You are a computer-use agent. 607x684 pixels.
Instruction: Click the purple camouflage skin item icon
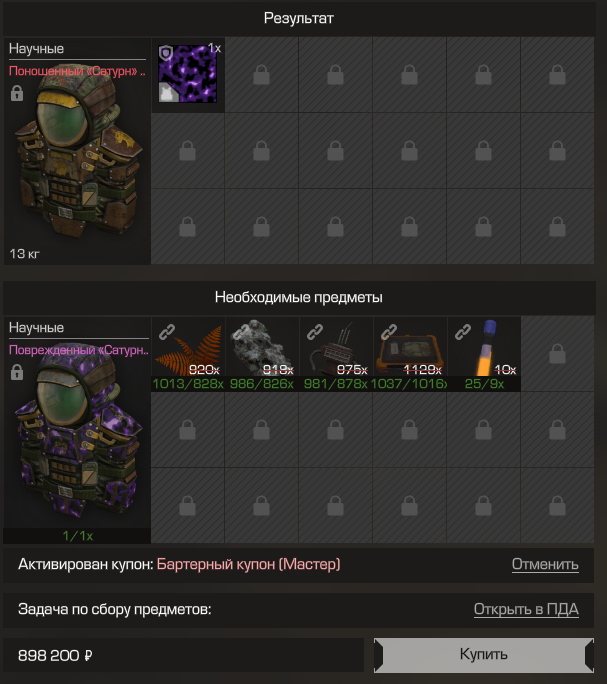[188, 74]
